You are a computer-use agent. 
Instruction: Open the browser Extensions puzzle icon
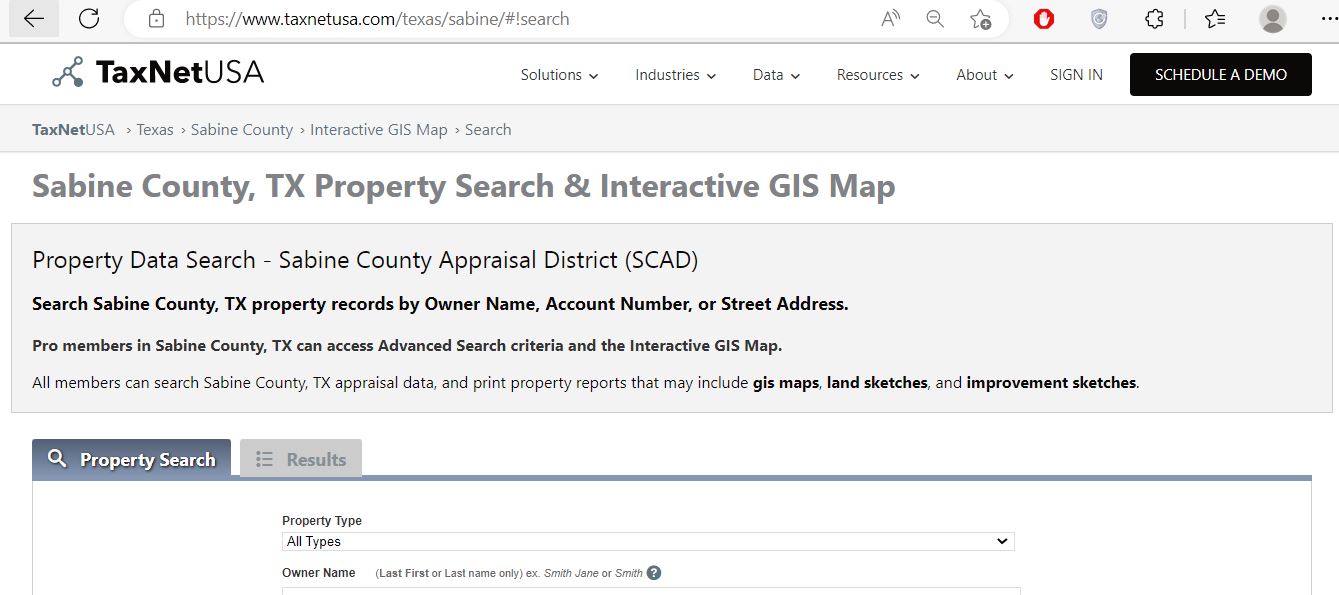click(x=1154, y=19)
